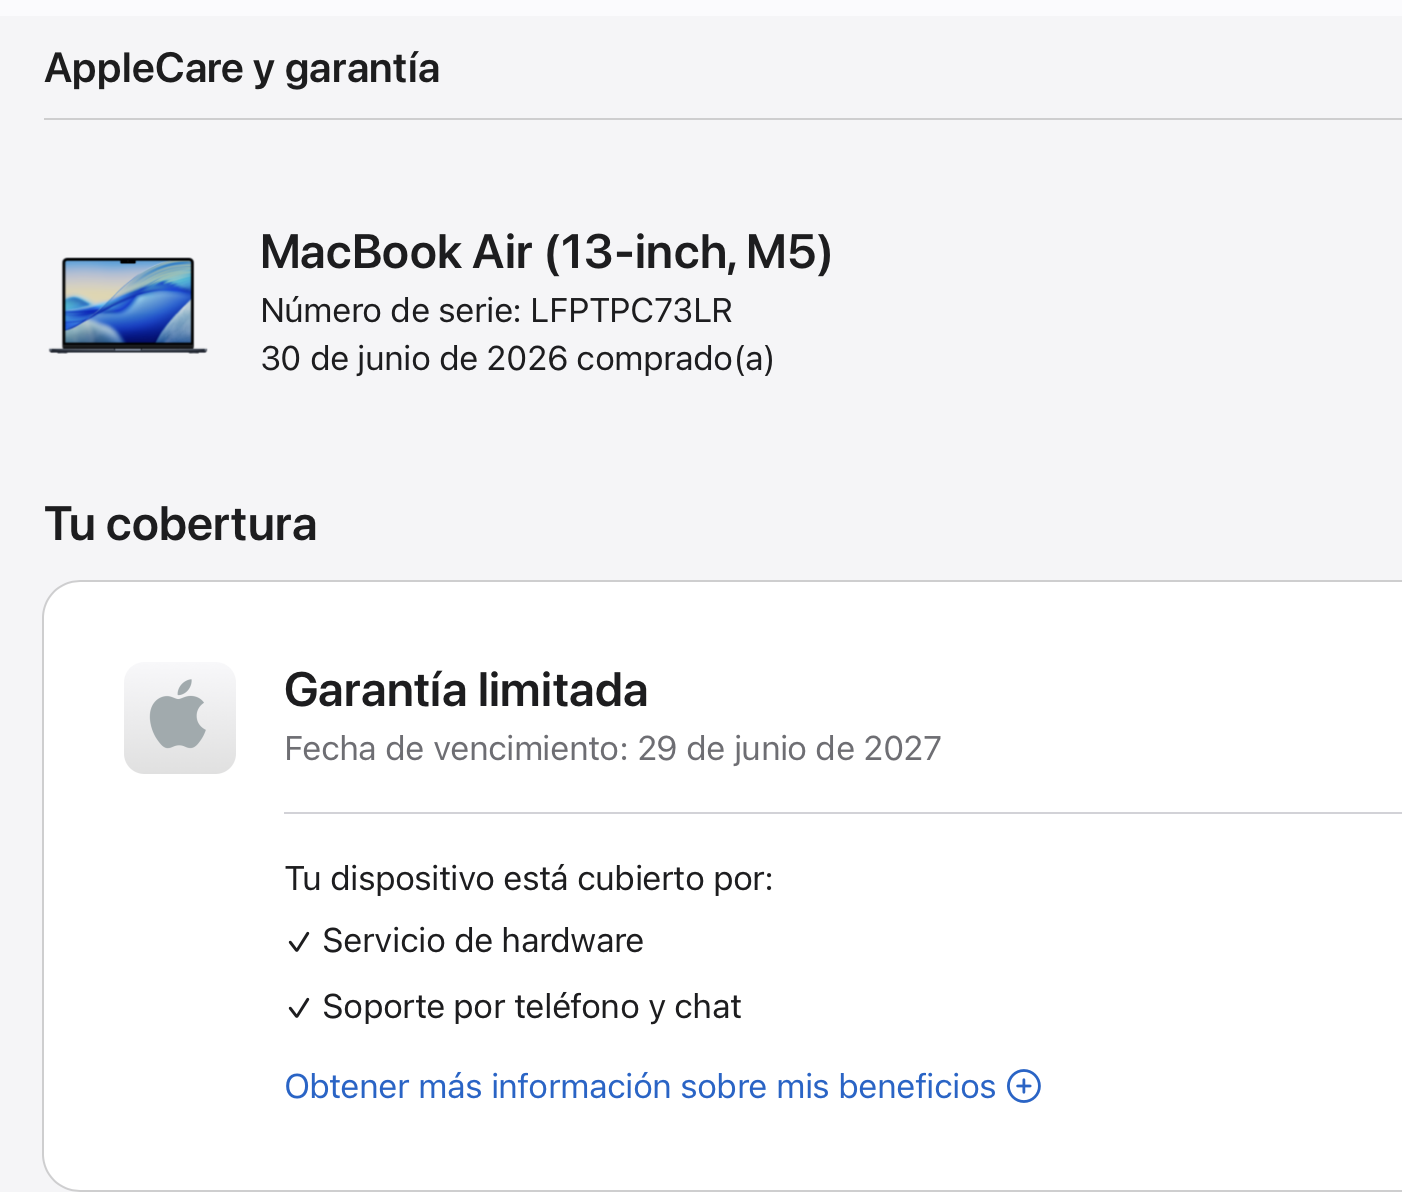Click the MacBook Air device thumbnail image
The width and height of the screenshot is (1402, 1192).
tap(128, 305)
